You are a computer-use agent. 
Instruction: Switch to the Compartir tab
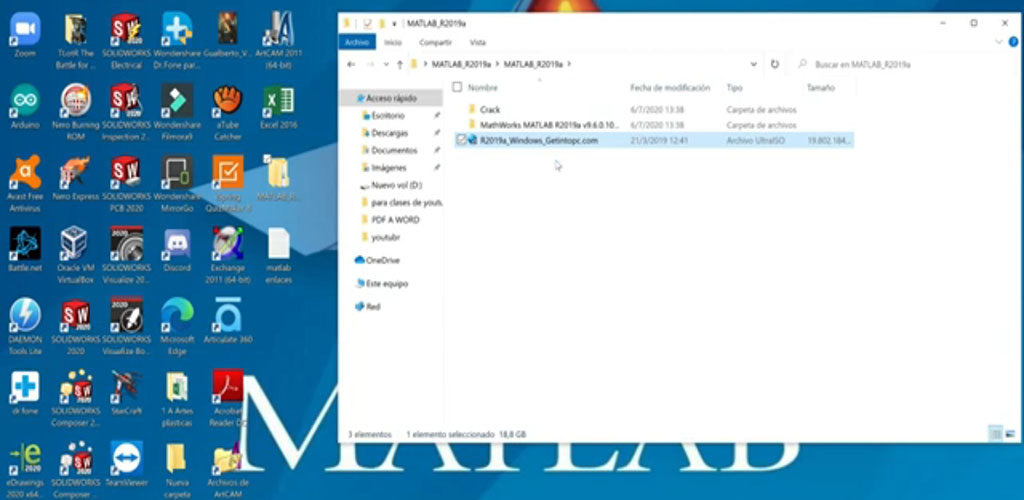click(435, 42)
